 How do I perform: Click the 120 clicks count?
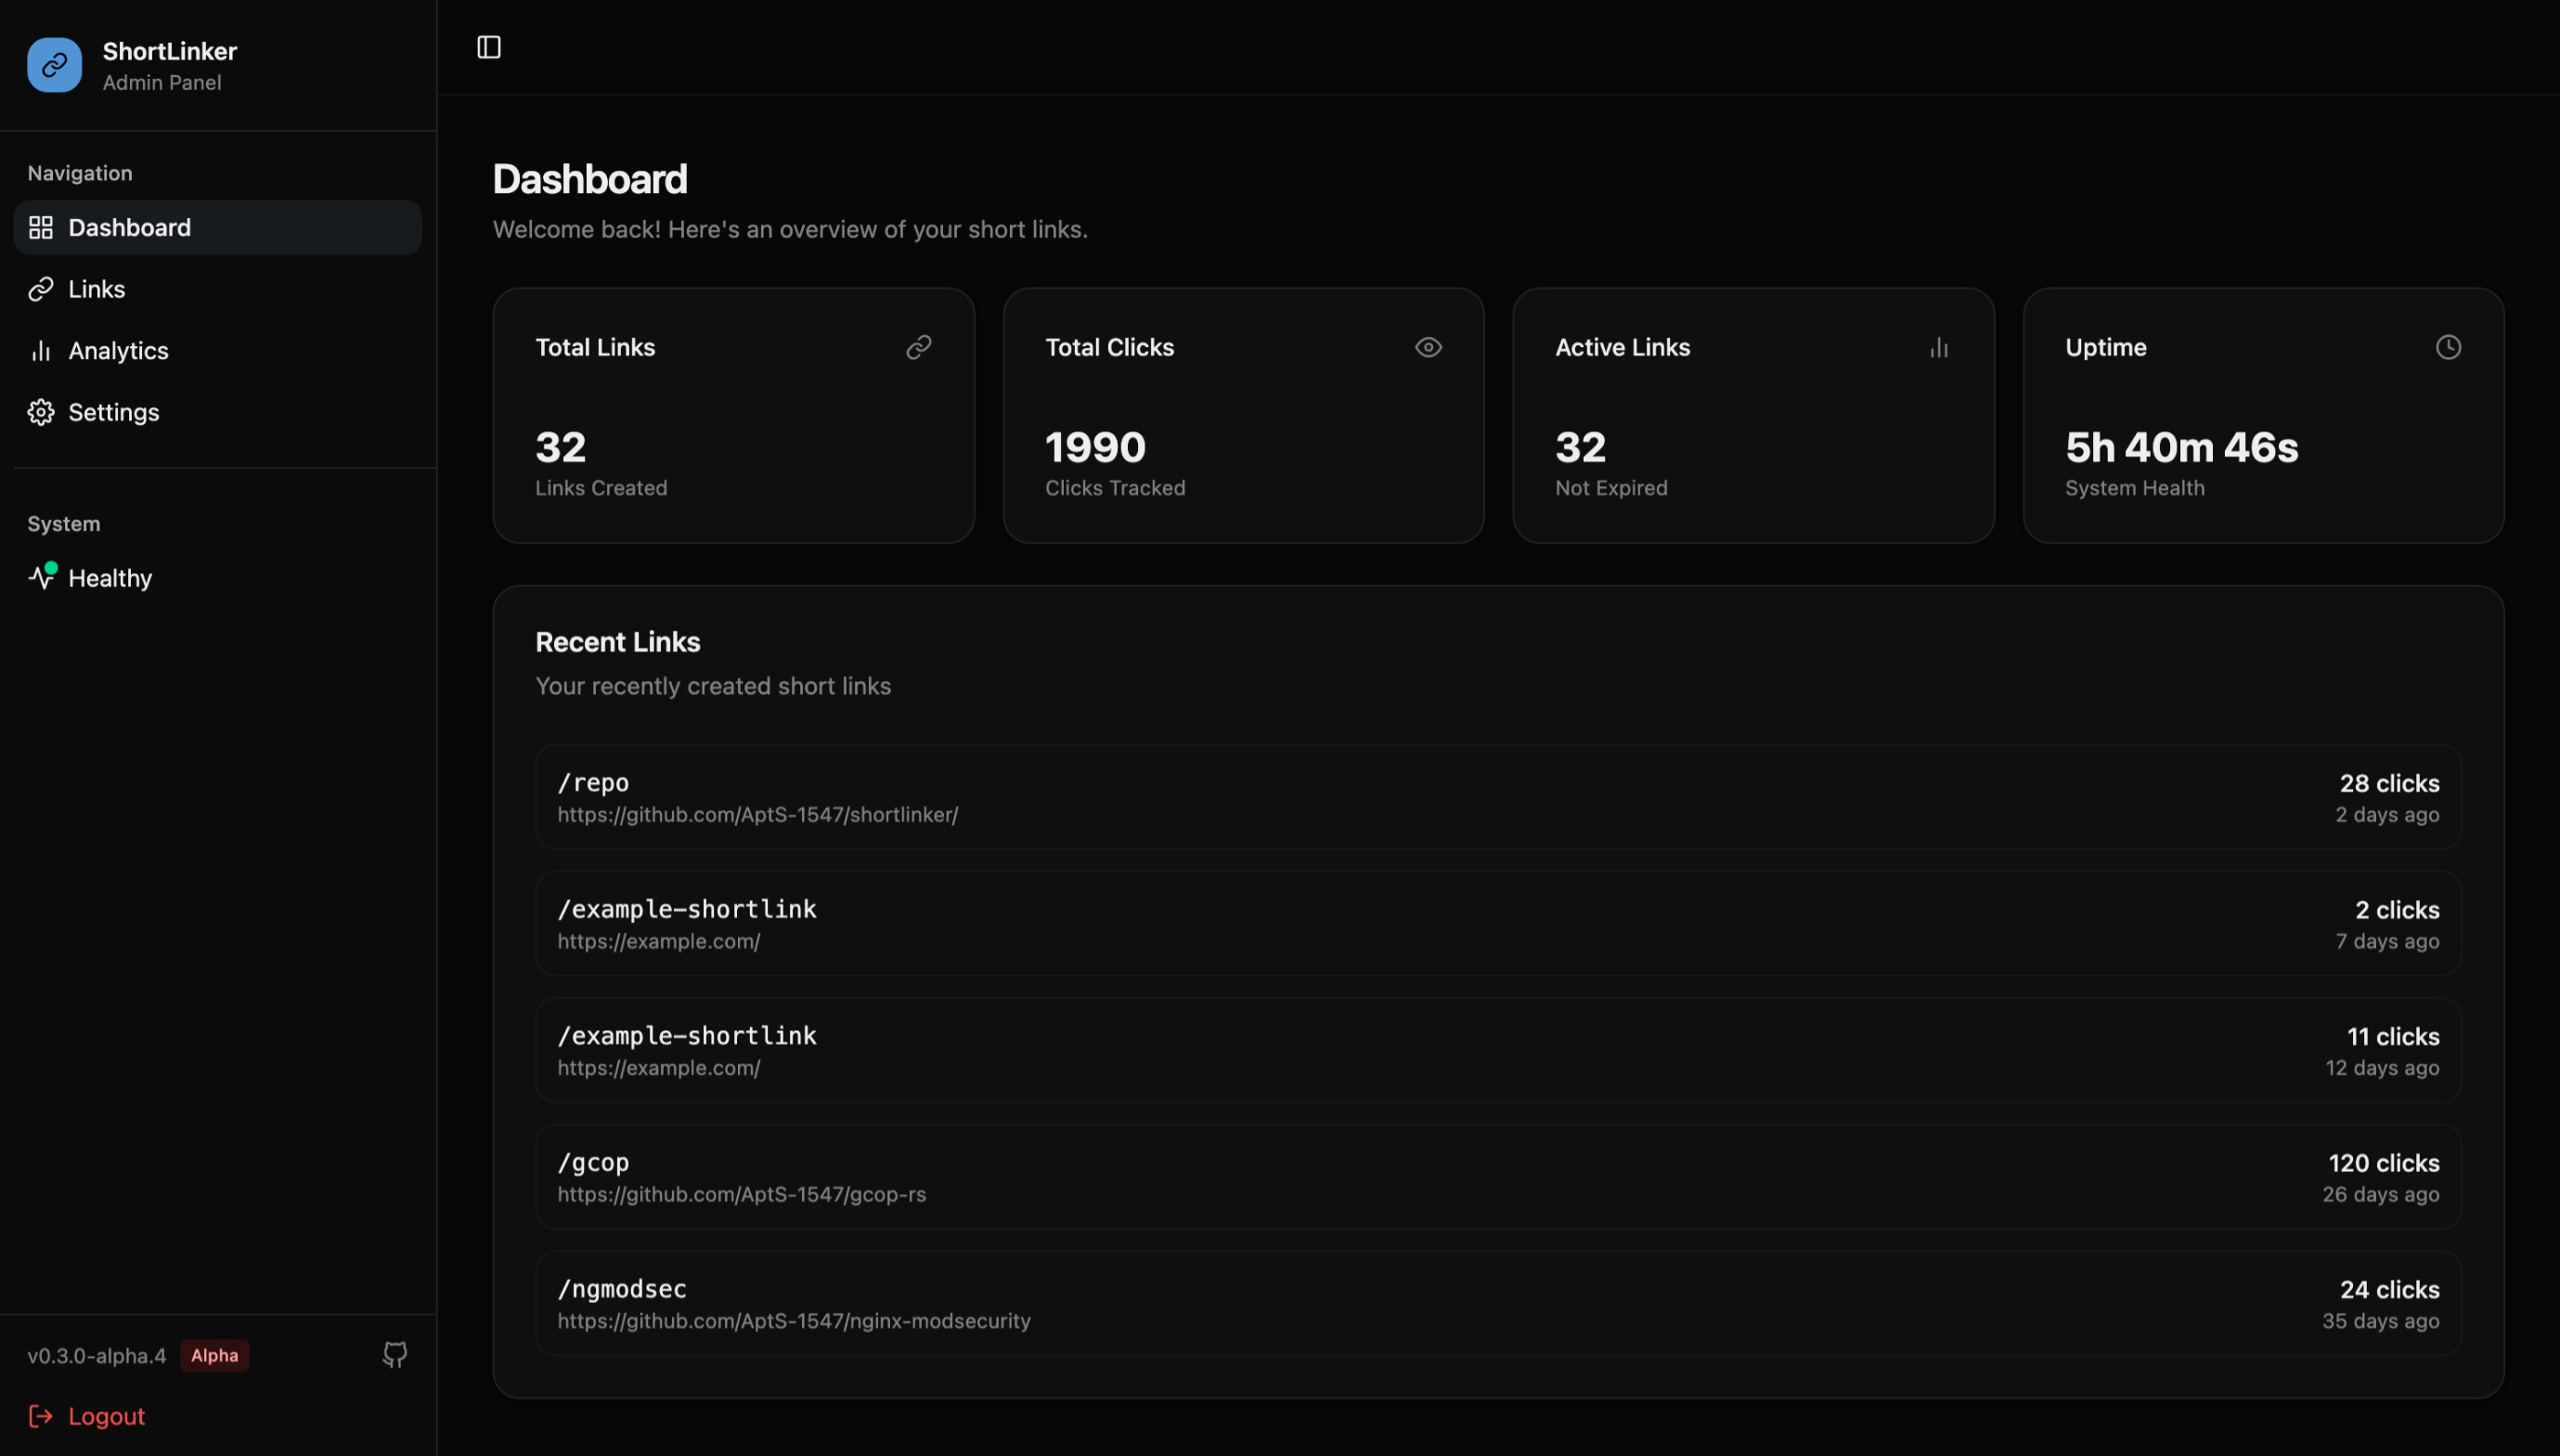pyautogui.click(x=2384, y=1163)
